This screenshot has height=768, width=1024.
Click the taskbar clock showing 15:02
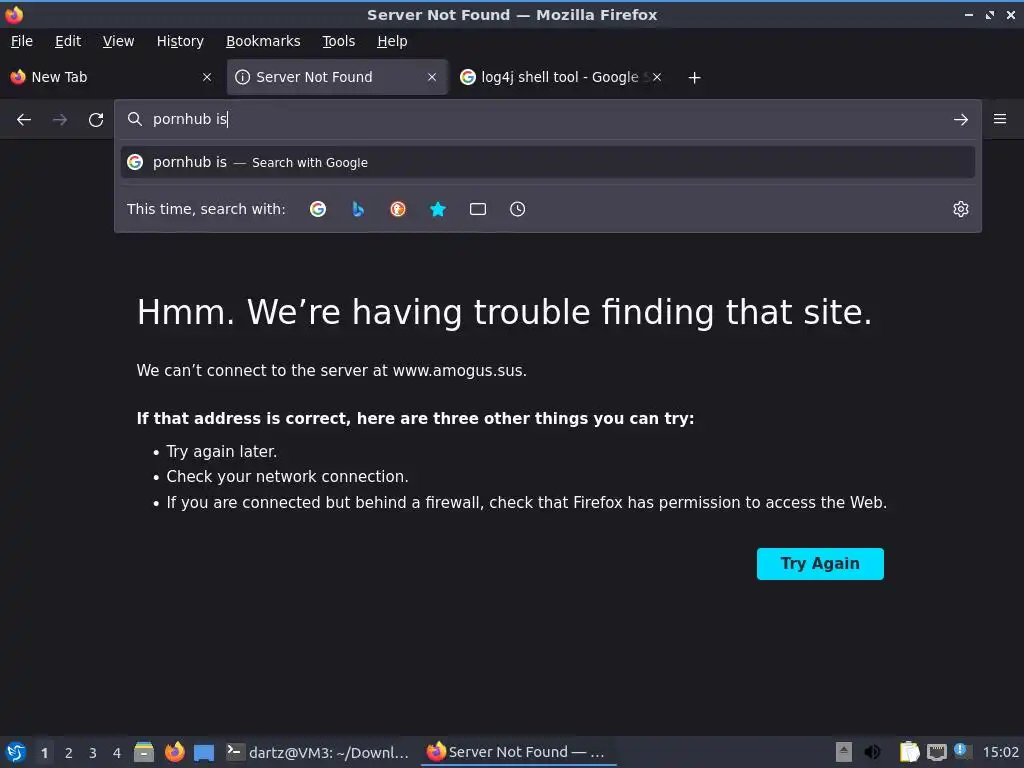1000,752
